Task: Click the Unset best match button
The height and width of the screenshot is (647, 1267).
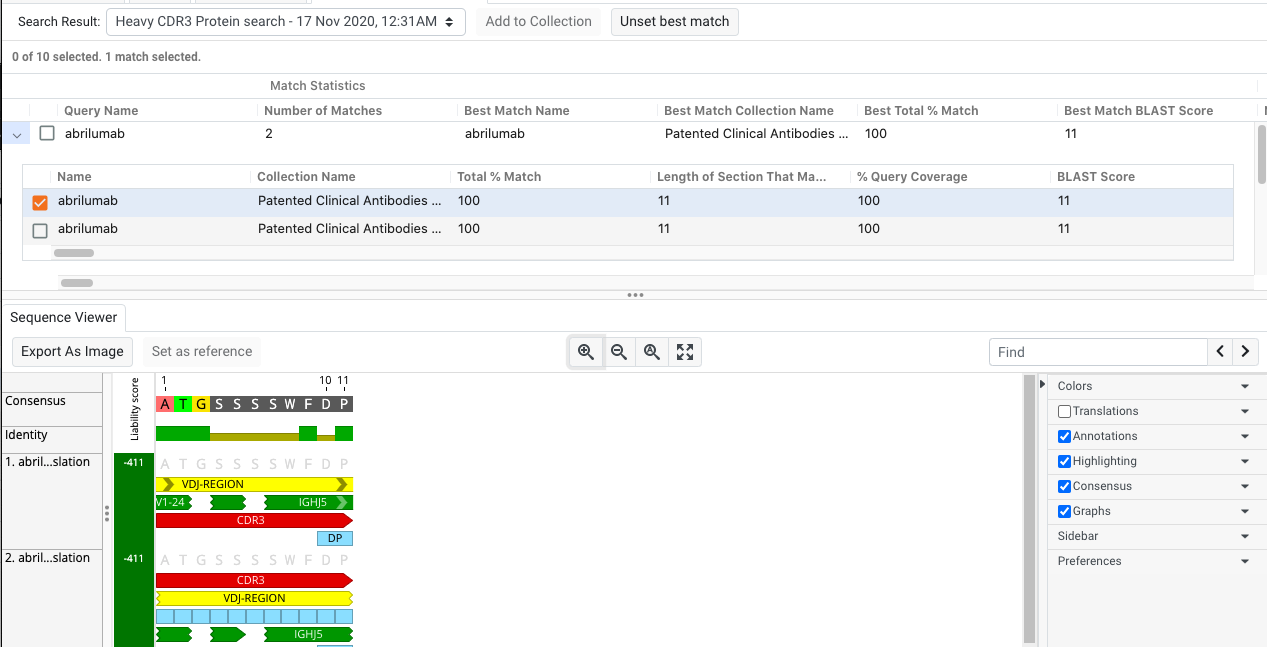Action: point(674,21)
